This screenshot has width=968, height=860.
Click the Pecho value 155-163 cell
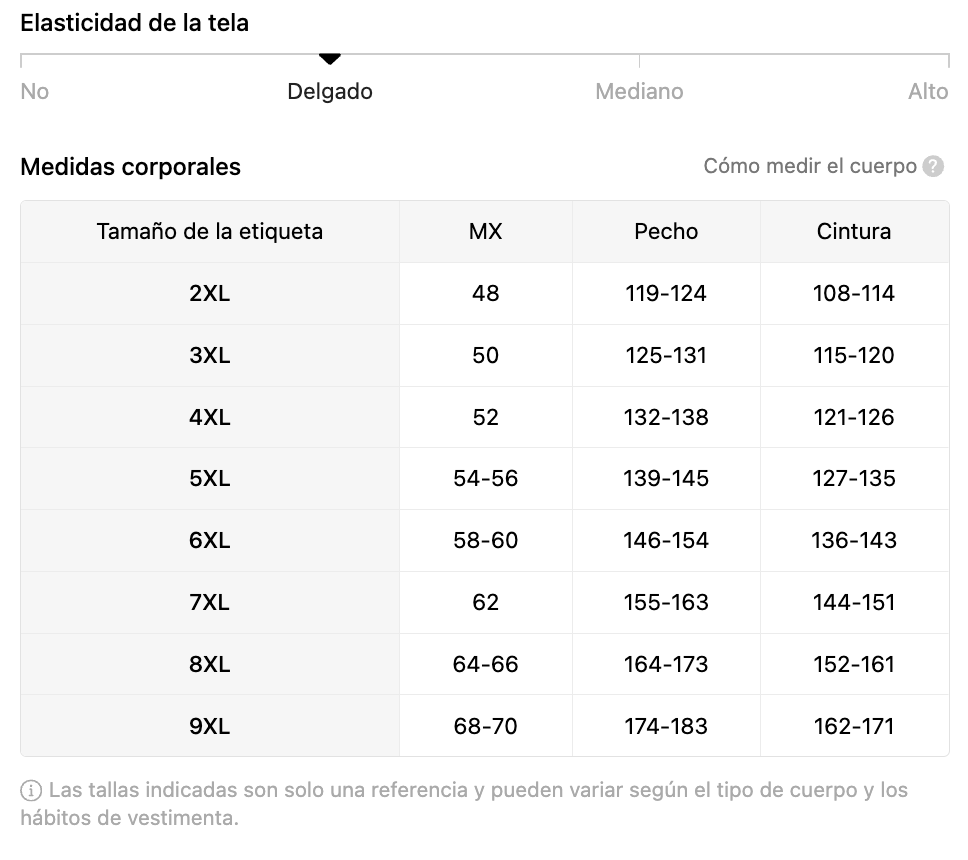point(666,603)
